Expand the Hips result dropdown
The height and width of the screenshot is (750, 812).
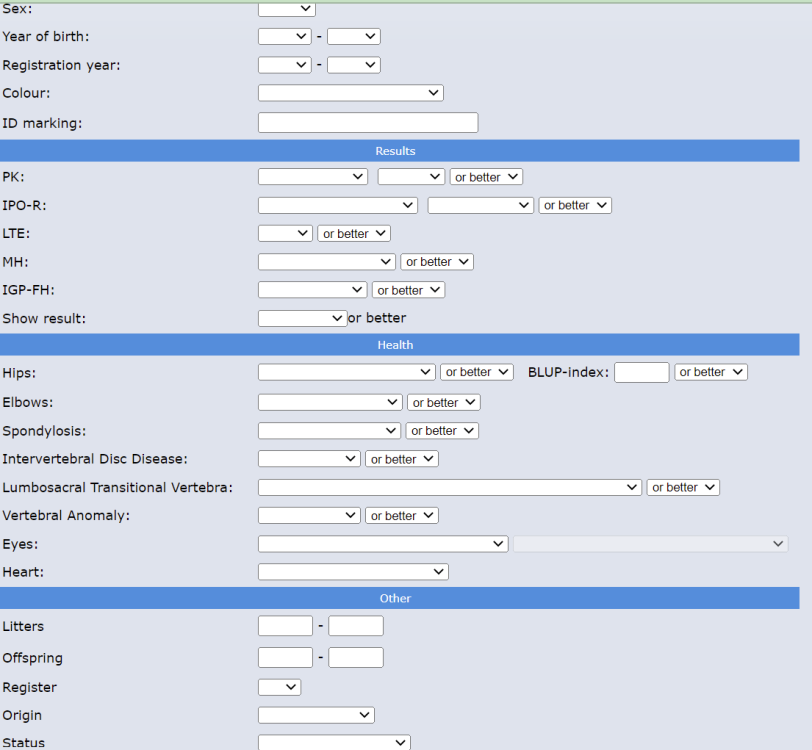click(x=346, y=372)
